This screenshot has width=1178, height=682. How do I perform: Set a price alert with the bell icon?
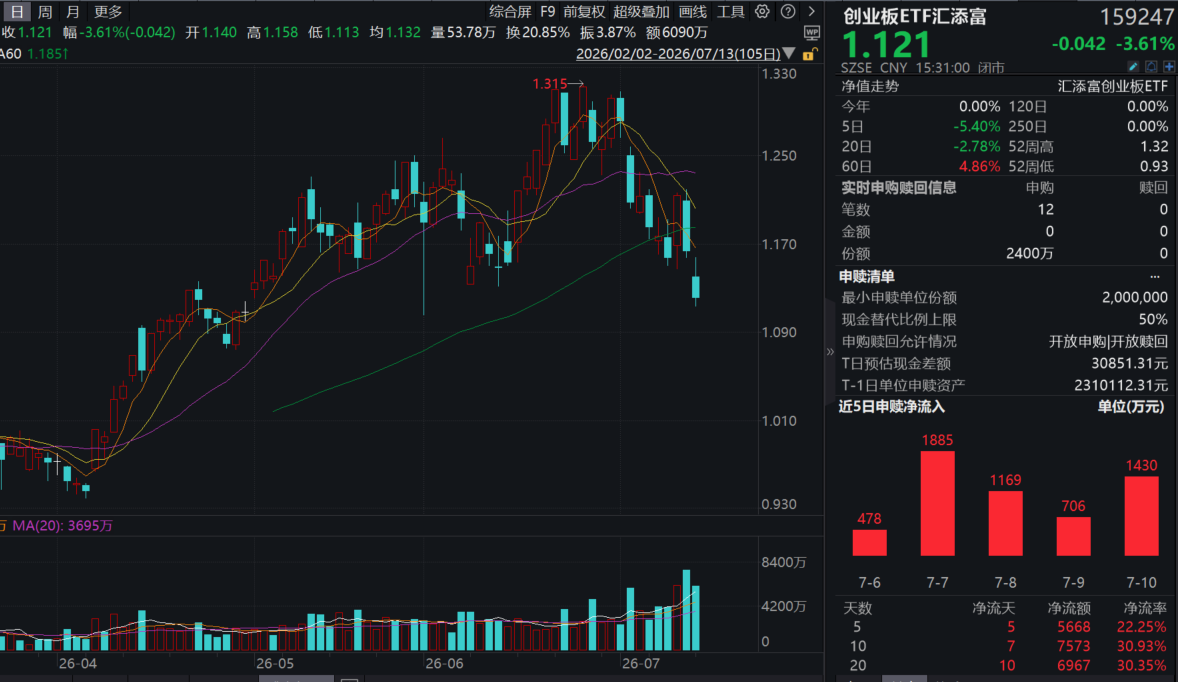coord(1151,67)
